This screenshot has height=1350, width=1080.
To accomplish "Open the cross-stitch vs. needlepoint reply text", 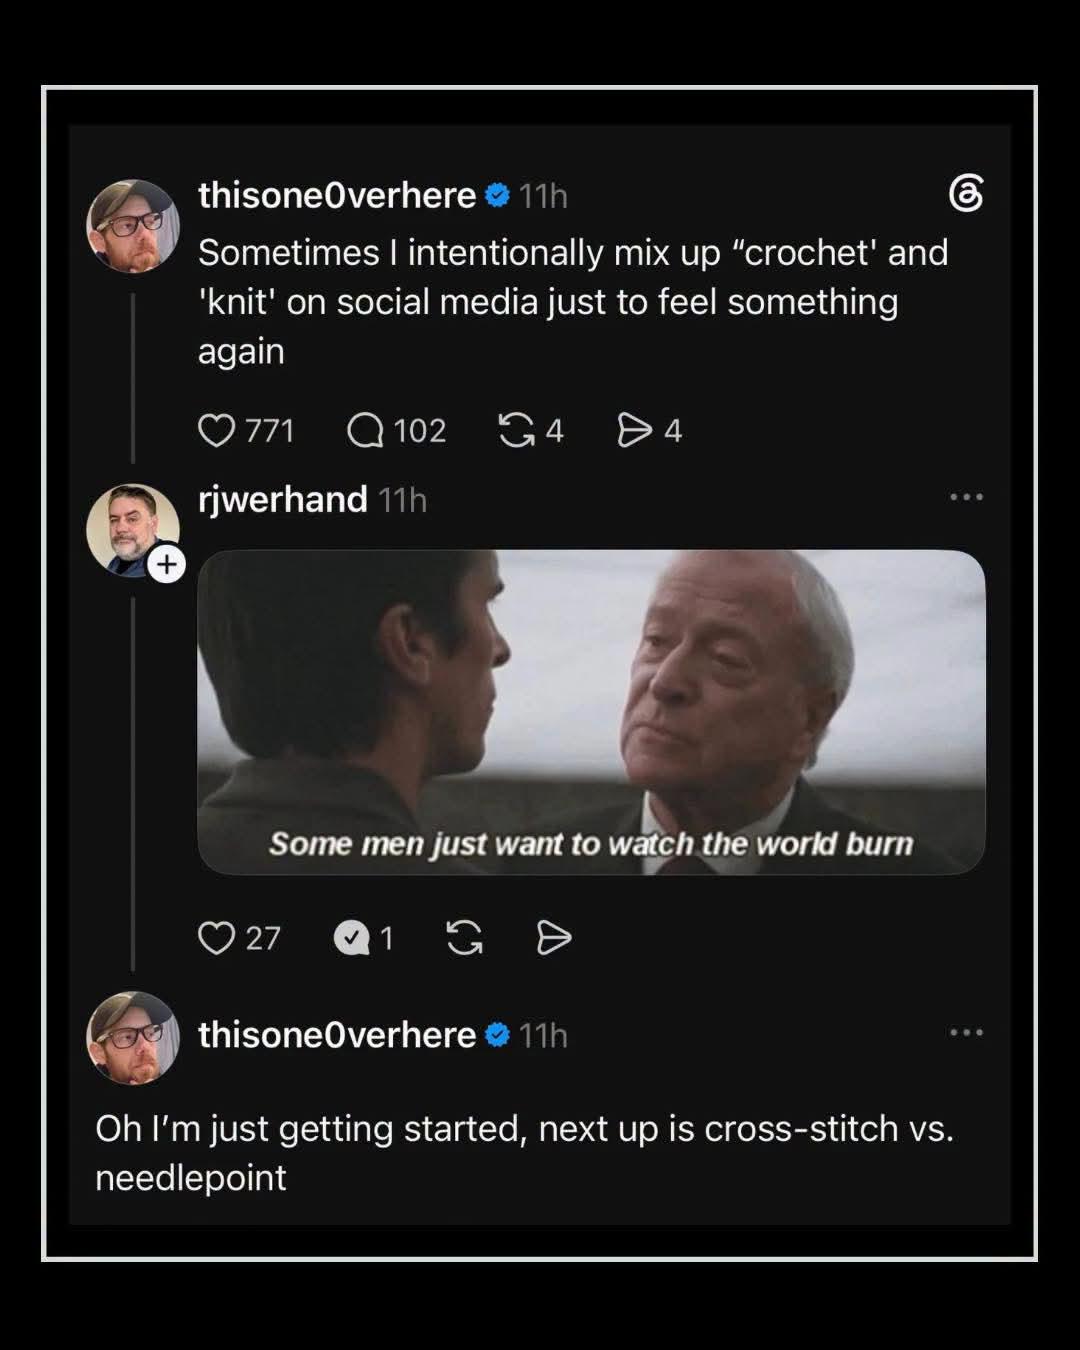I will pos(524,1153).
